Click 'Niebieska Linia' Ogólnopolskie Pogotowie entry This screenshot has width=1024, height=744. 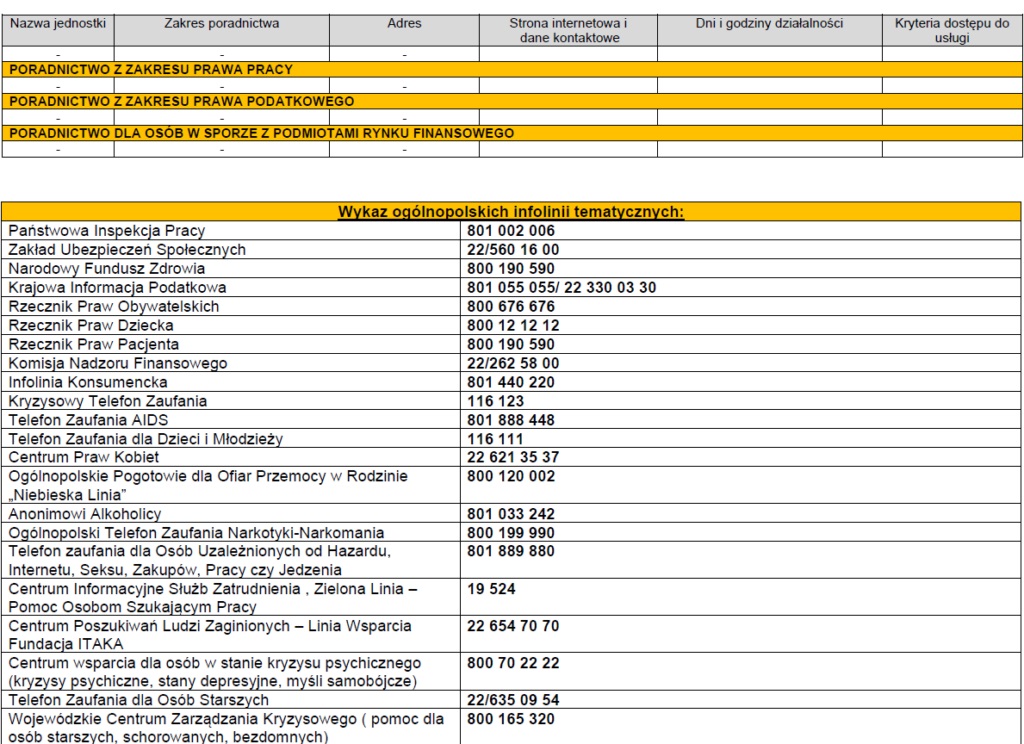click(208, 485)
